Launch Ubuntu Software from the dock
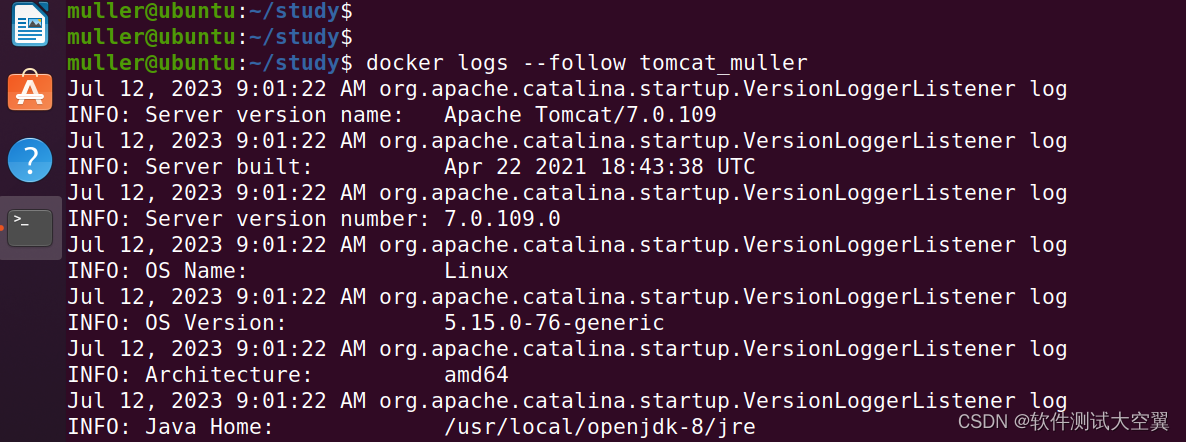The image size is (1186, 442). tap(30, 92)
